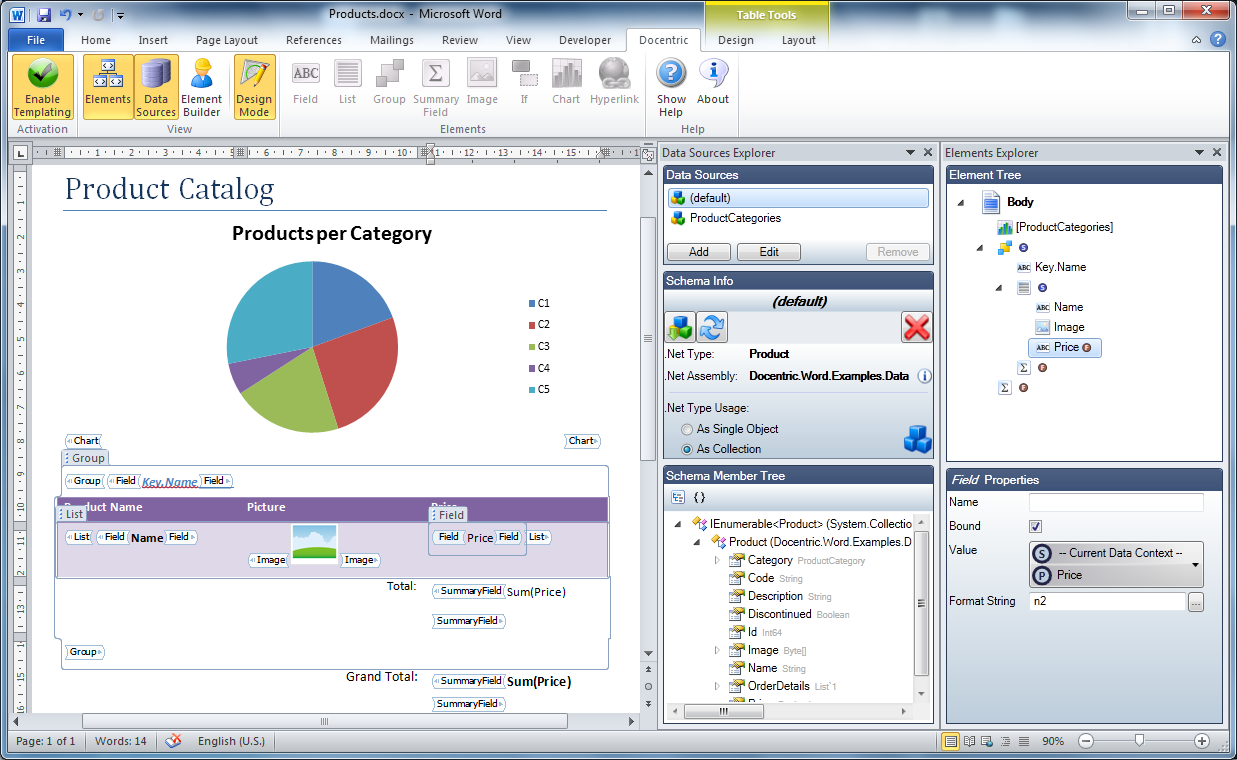Click the Enable Templating button
Image resolution: width=1237 pixels, height=760 pixels.
(x=42, y=88)
